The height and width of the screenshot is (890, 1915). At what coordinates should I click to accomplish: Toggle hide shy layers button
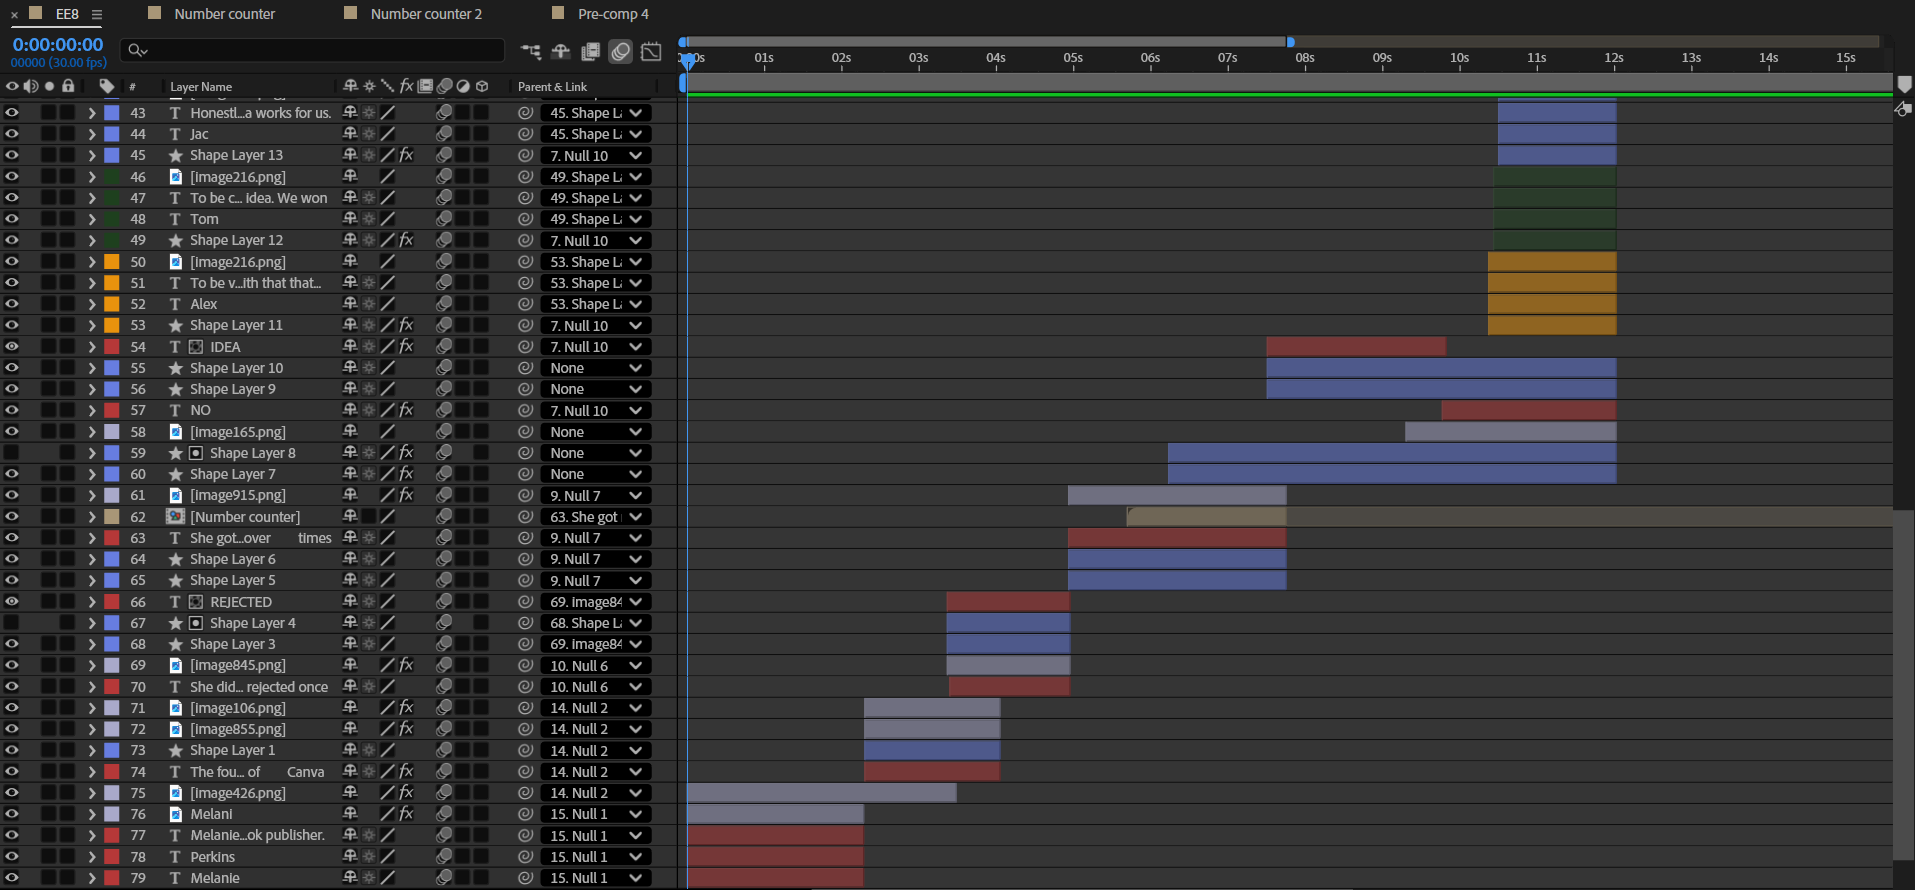click(x=561, y=51)
